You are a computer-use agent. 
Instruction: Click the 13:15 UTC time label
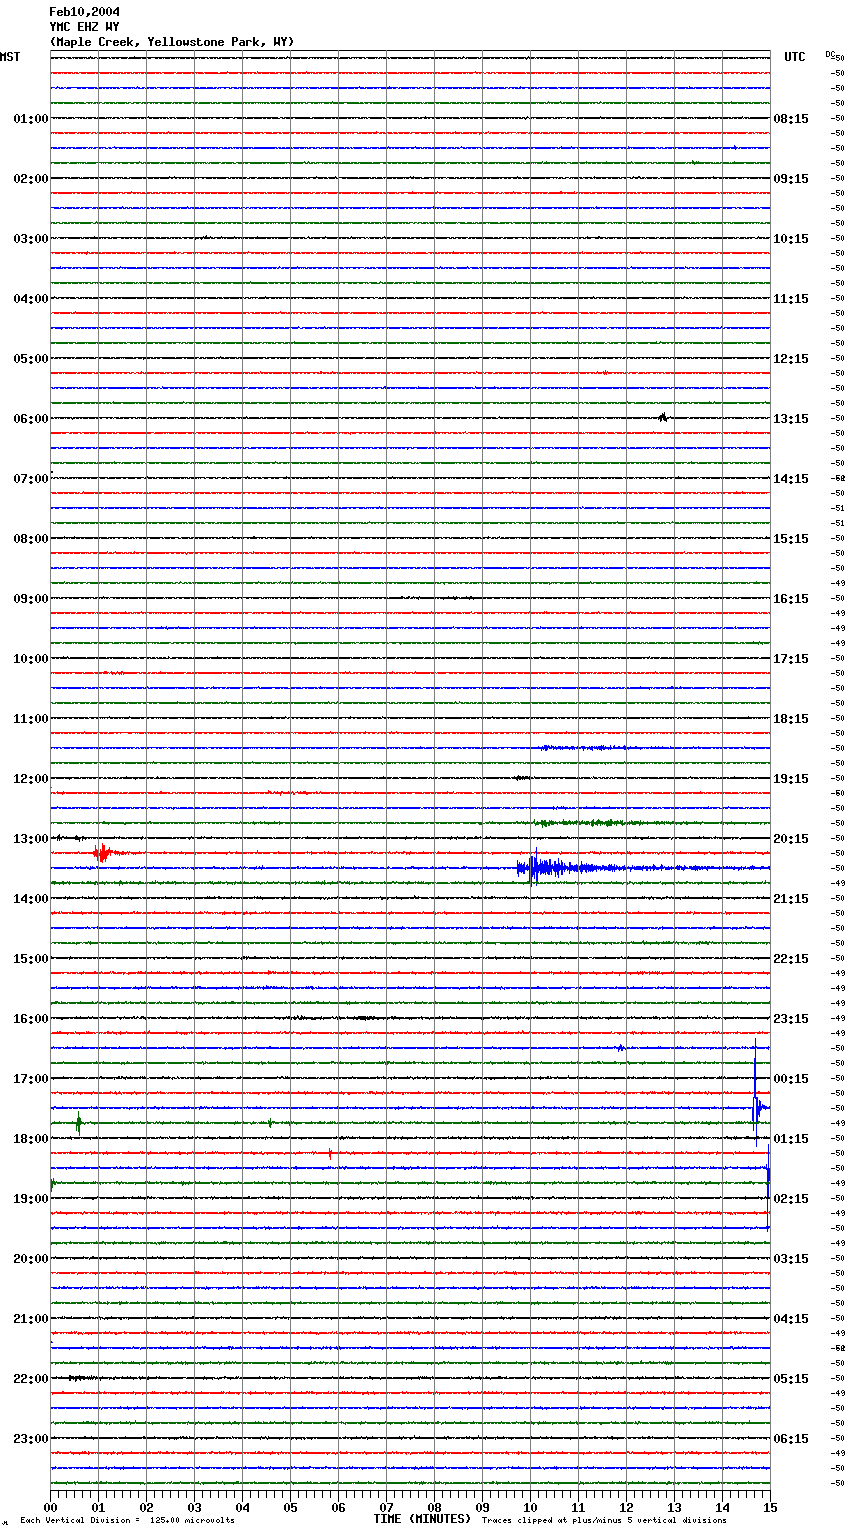coord(791,419)
